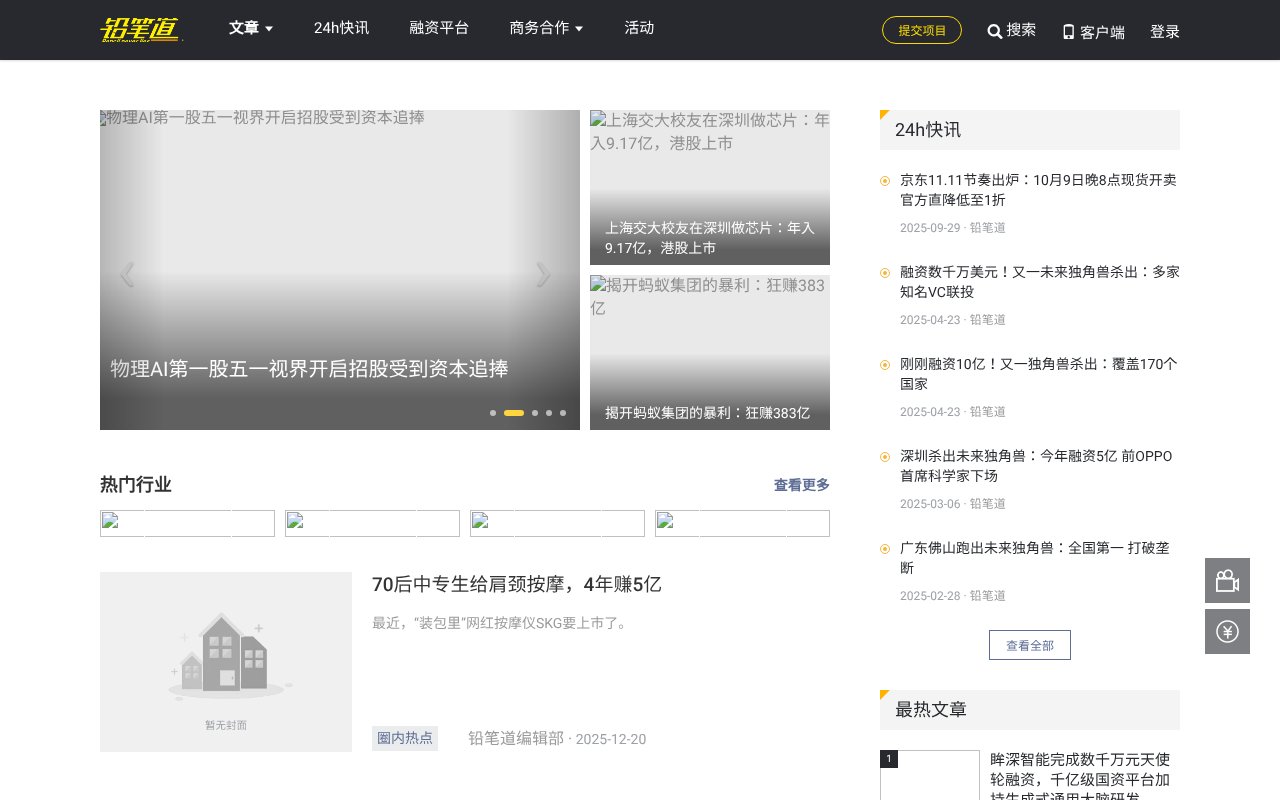1280x800 pixels.
Task: Click the 搜索 magnifier icon
Action: click(x=994, y=30)
